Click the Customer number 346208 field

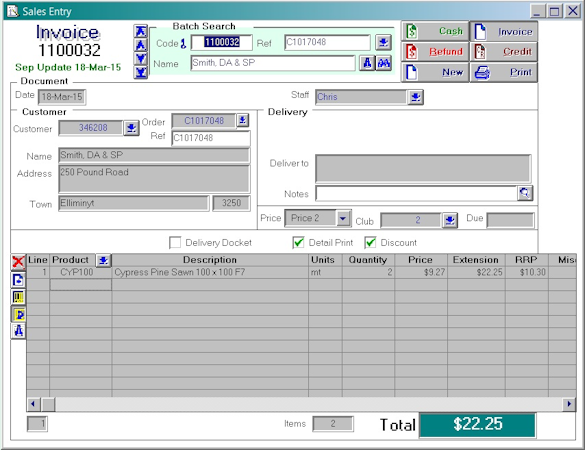coord(91,128)
